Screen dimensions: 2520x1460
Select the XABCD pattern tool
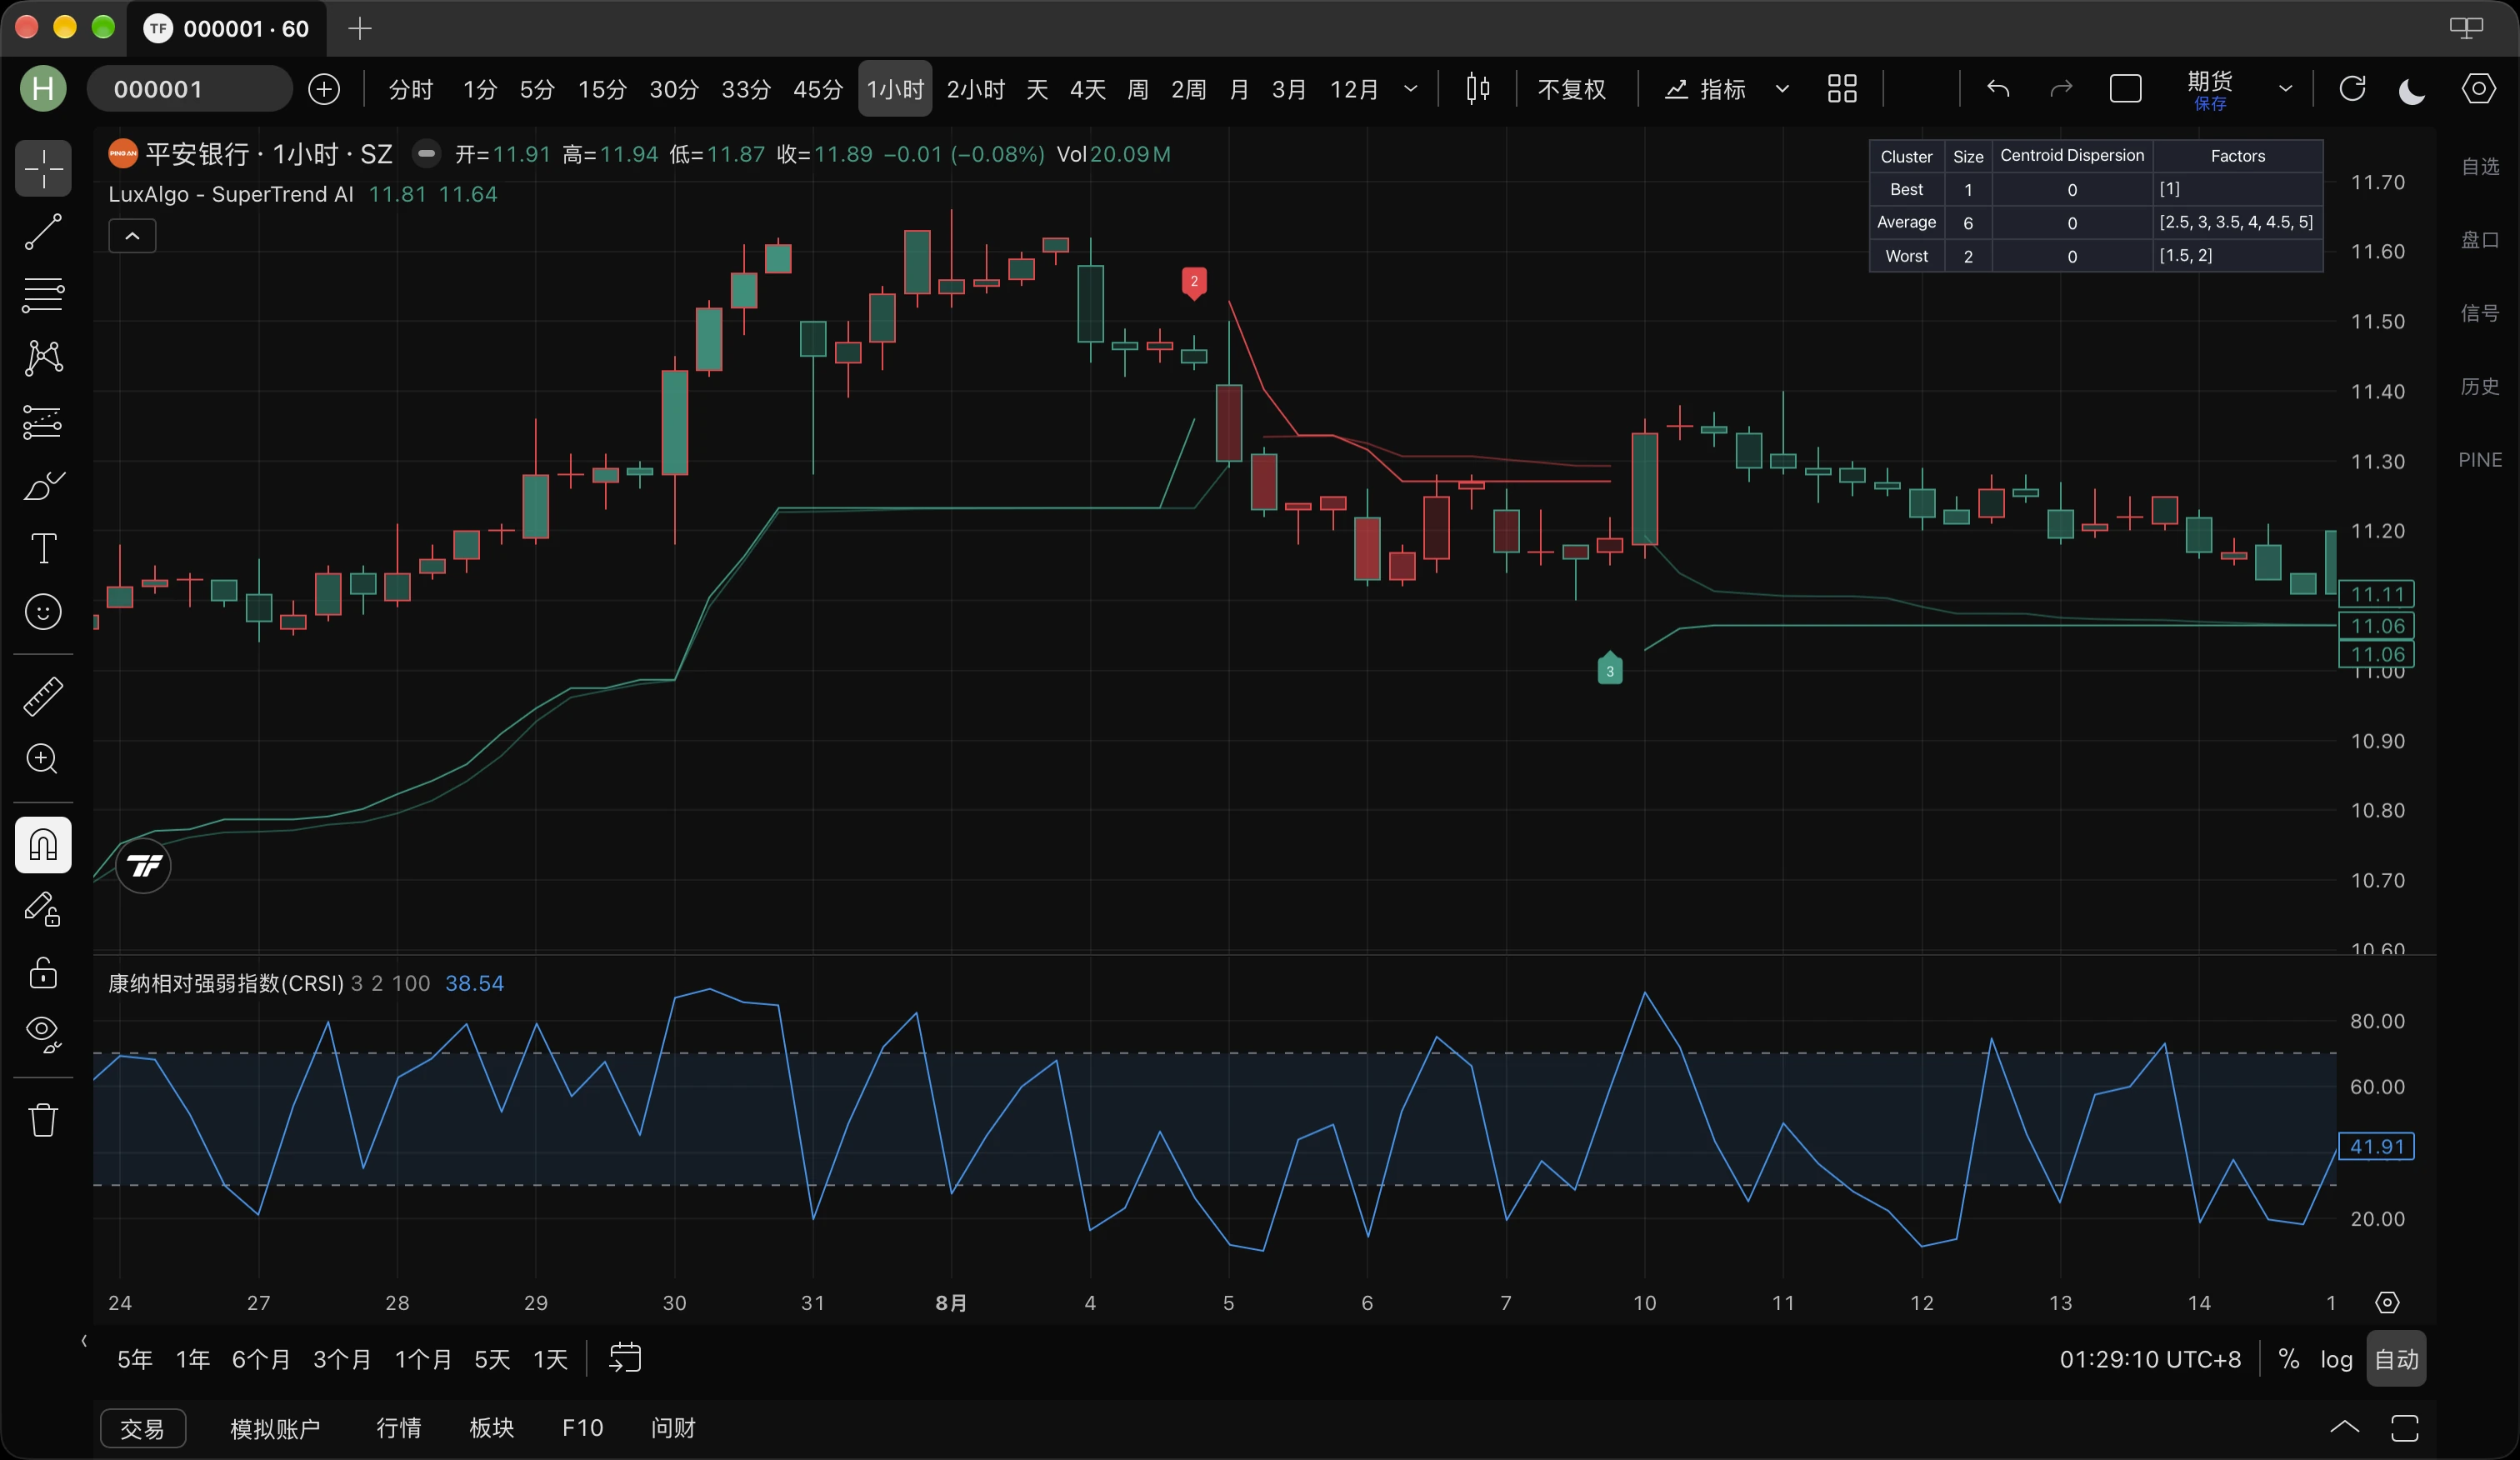coord(43,358)
